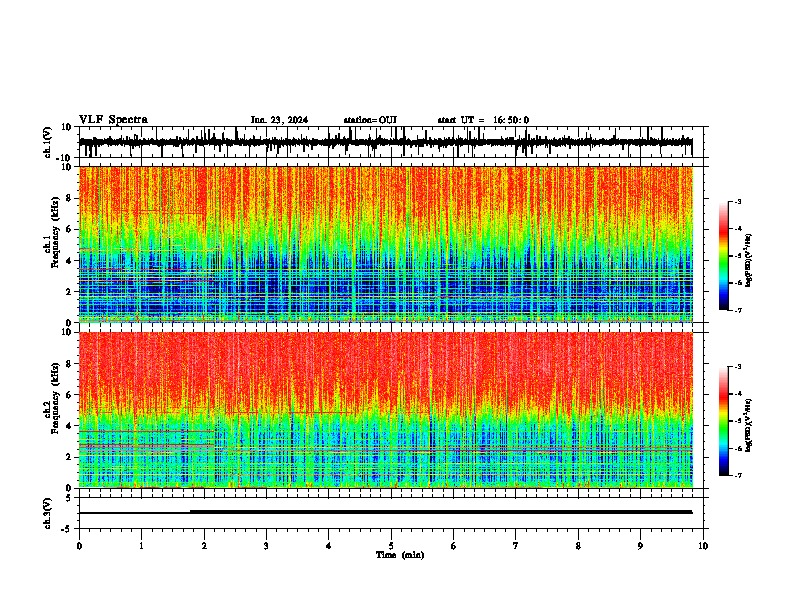This screenshot has height=612, width=792.
Task: Click the "ch.1(V)" waveform axis label
Action: tap(48, 142)
